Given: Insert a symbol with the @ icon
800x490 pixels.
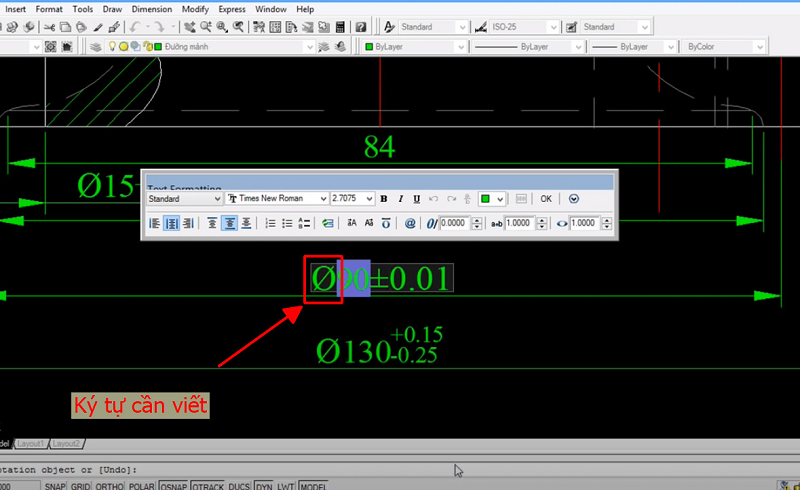Looking at the screenshot, I should 410,223.
